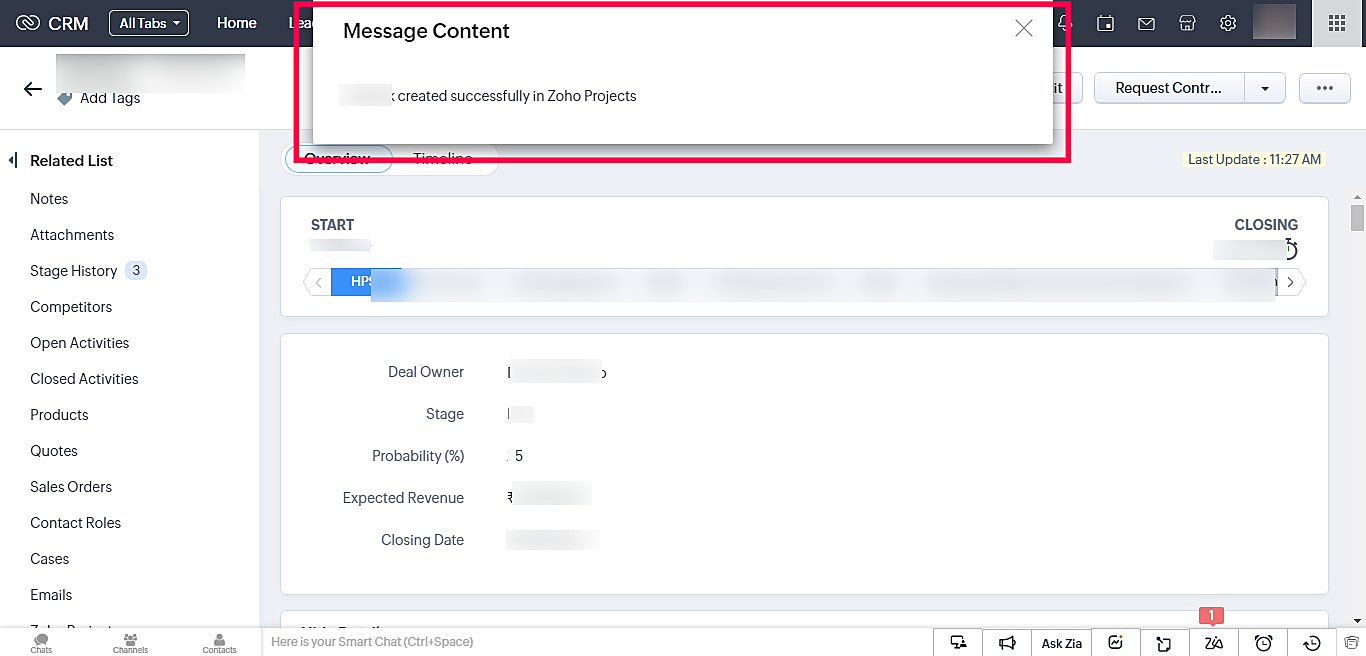The image size is (1366, 656).
Task: Select Emails in Related List
Action: [x=51, y=595]
